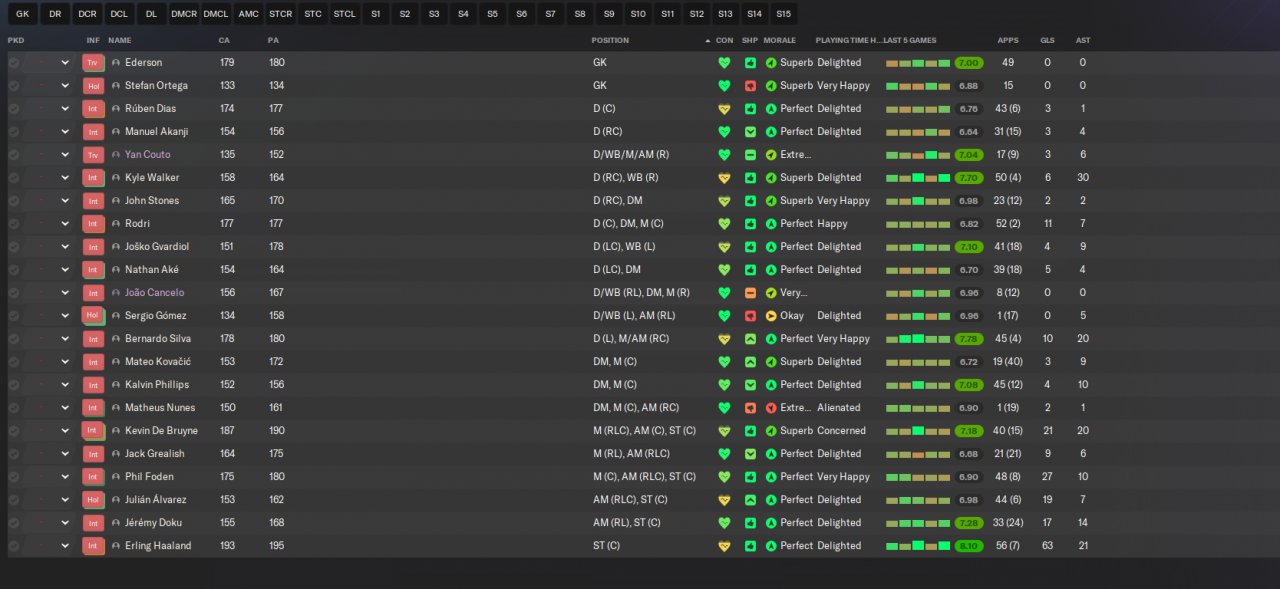Open position dropdown for Ederson

click(x=65, y=62)
